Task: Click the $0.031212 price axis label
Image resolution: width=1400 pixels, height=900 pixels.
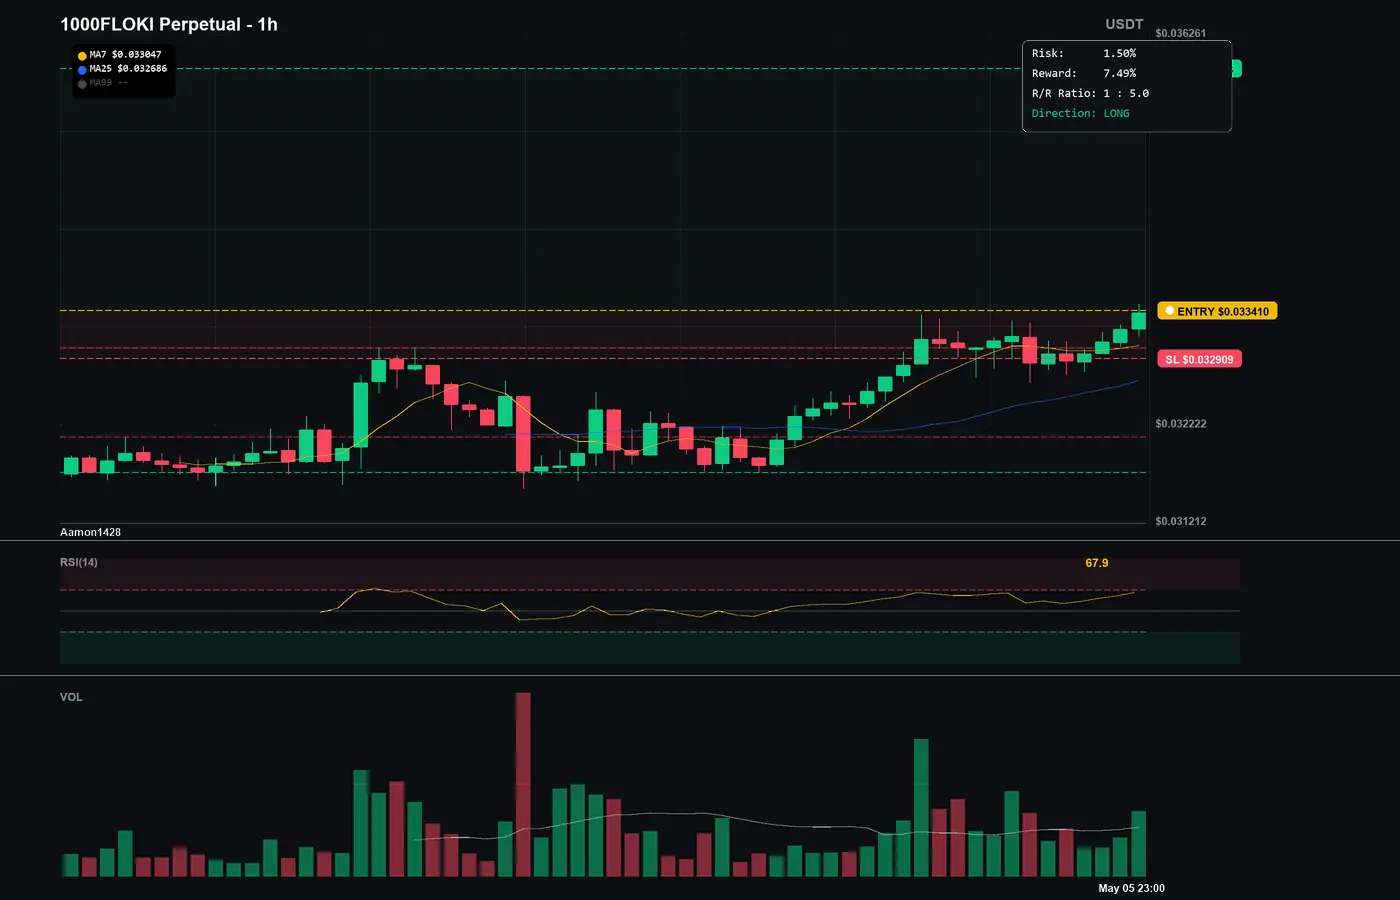Action: (x=1180, y=521)
